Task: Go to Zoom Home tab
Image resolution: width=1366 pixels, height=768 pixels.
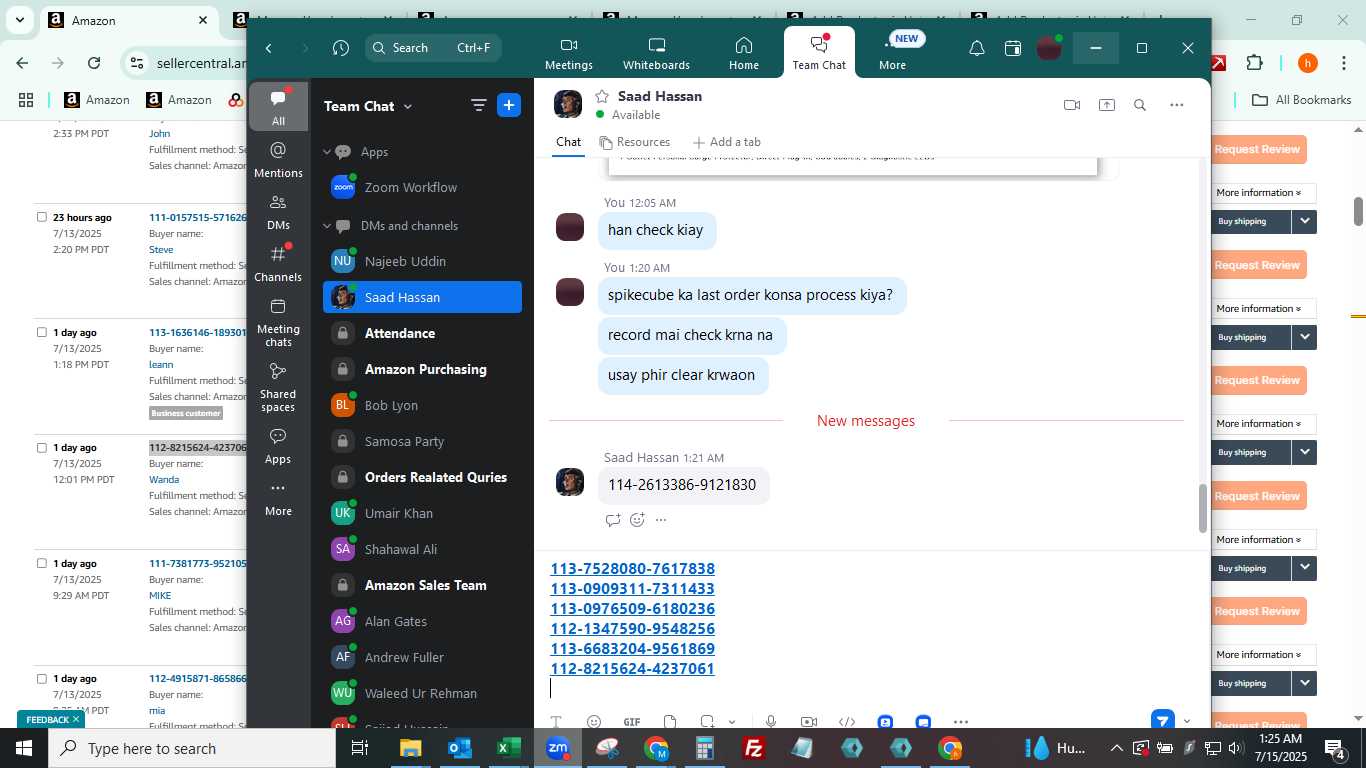Action: click(743, 54)
